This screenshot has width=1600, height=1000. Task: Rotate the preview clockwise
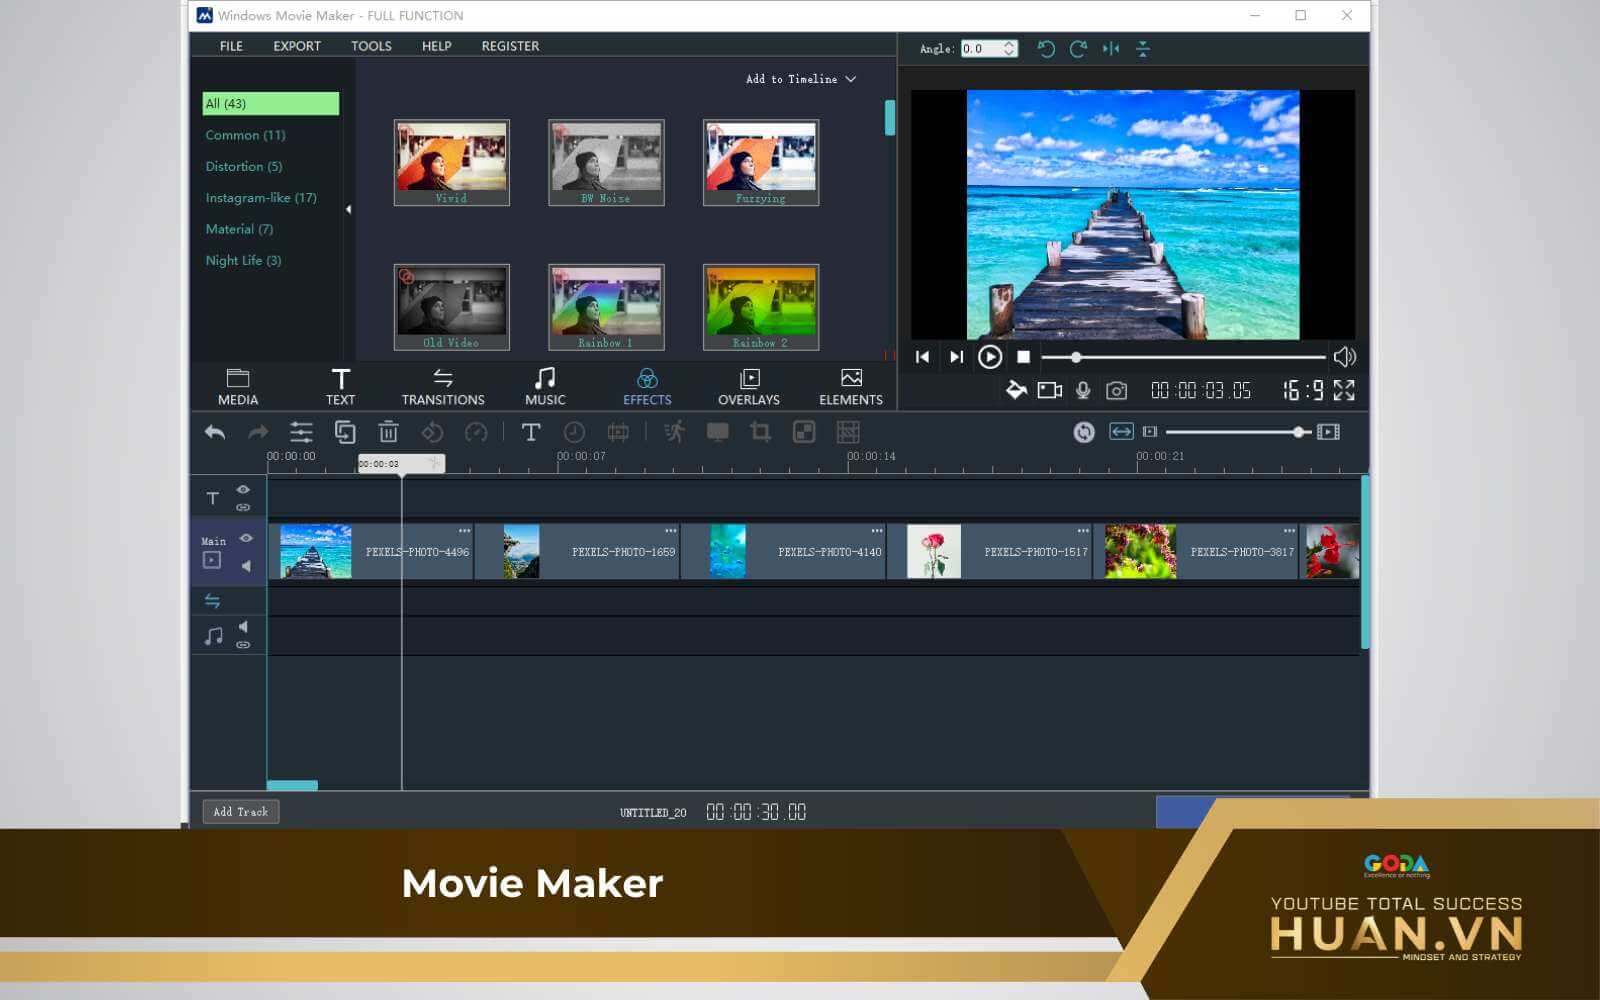point(1078,49)
